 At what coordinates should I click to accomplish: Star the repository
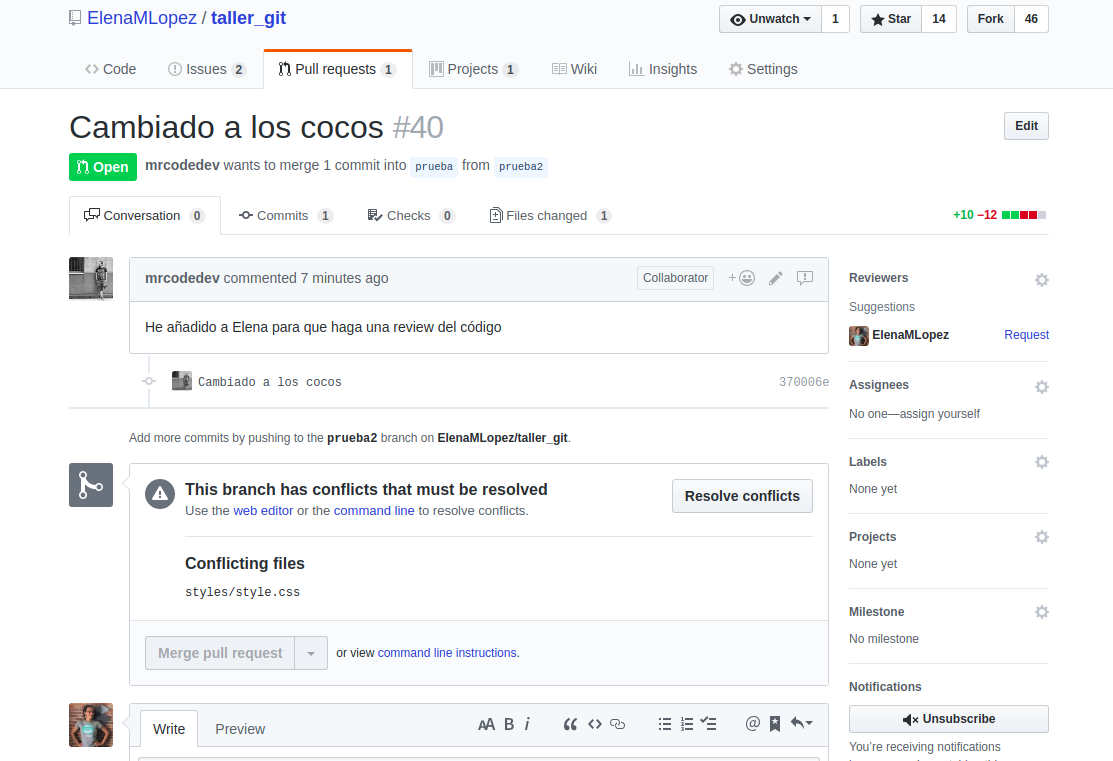tap(891, 19)
